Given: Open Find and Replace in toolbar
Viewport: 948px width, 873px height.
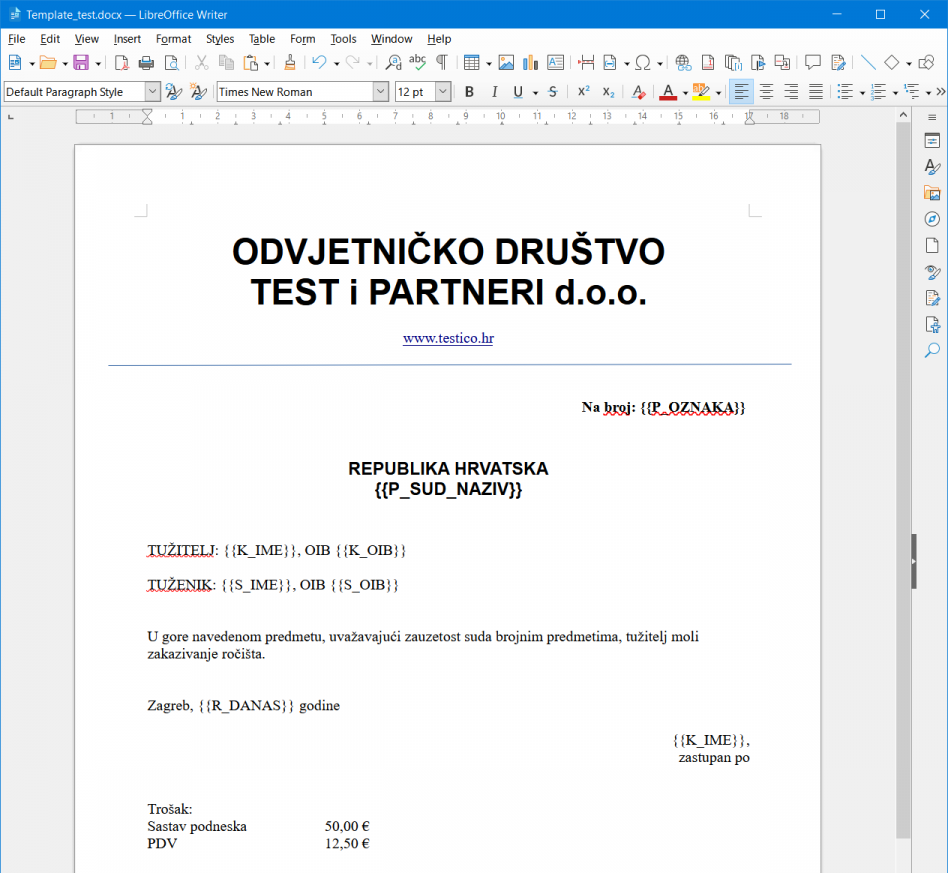Looking at the screenshot, I should pyautogui.click(x=394, y=63).
